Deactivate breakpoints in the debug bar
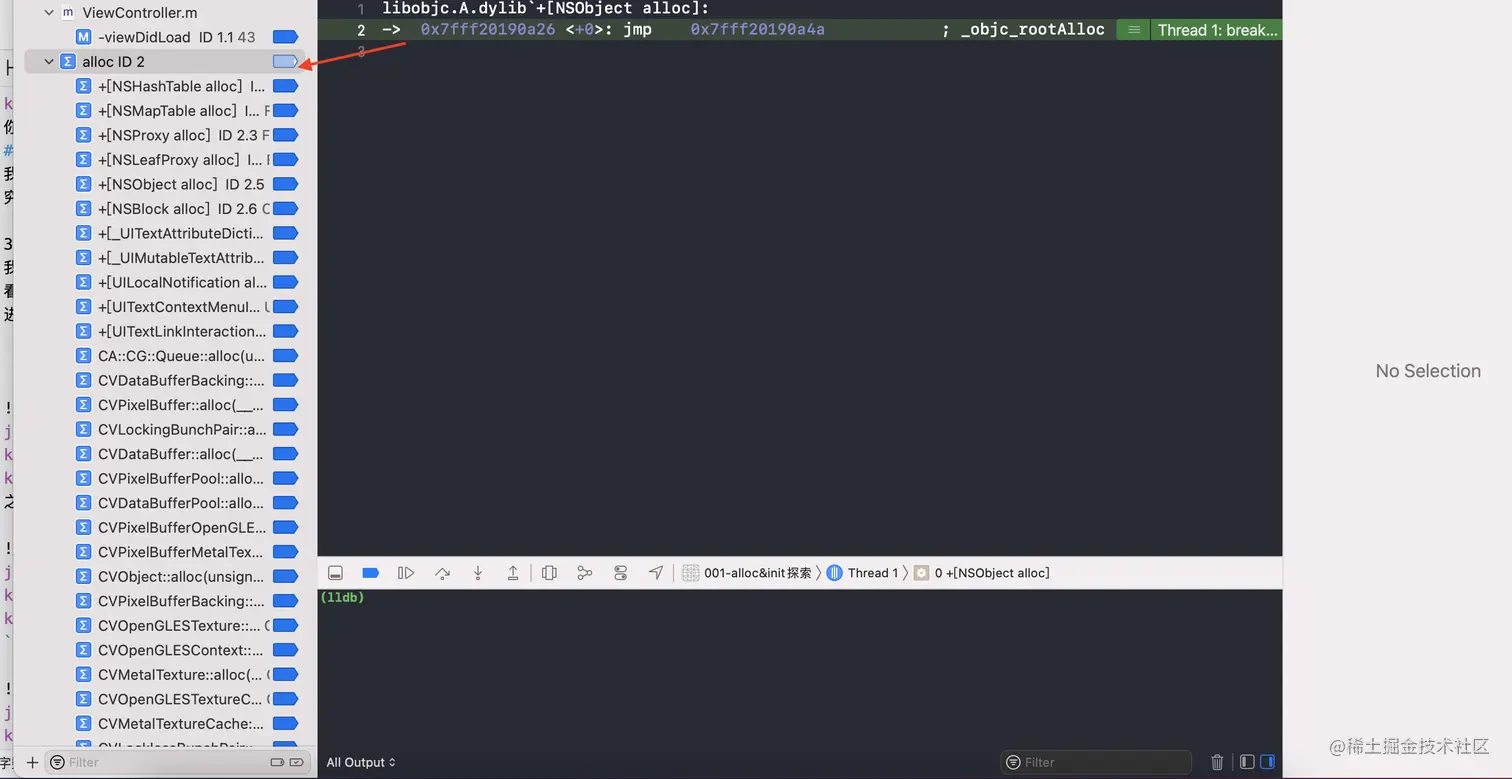 (370, 573)
